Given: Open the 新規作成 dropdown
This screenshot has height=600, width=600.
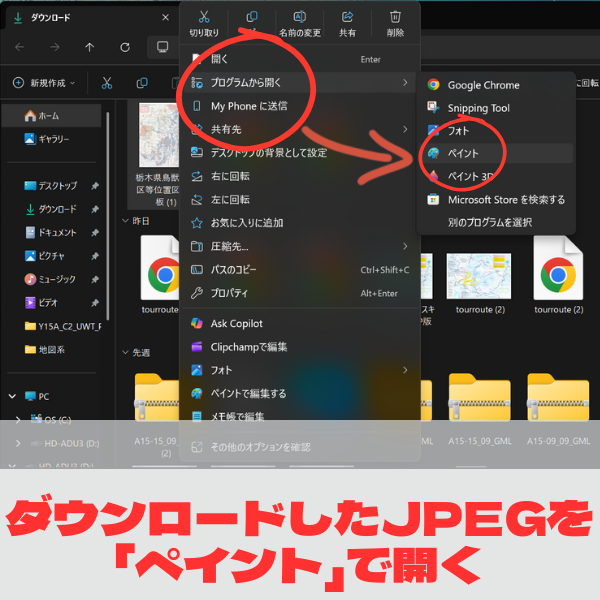Looking at the screenshot, I should tap(45, 83).
